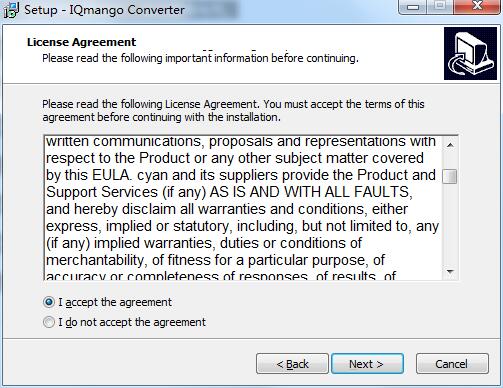
Task: Click the license scrollbar's down arrow
Action: pos(450,272)
